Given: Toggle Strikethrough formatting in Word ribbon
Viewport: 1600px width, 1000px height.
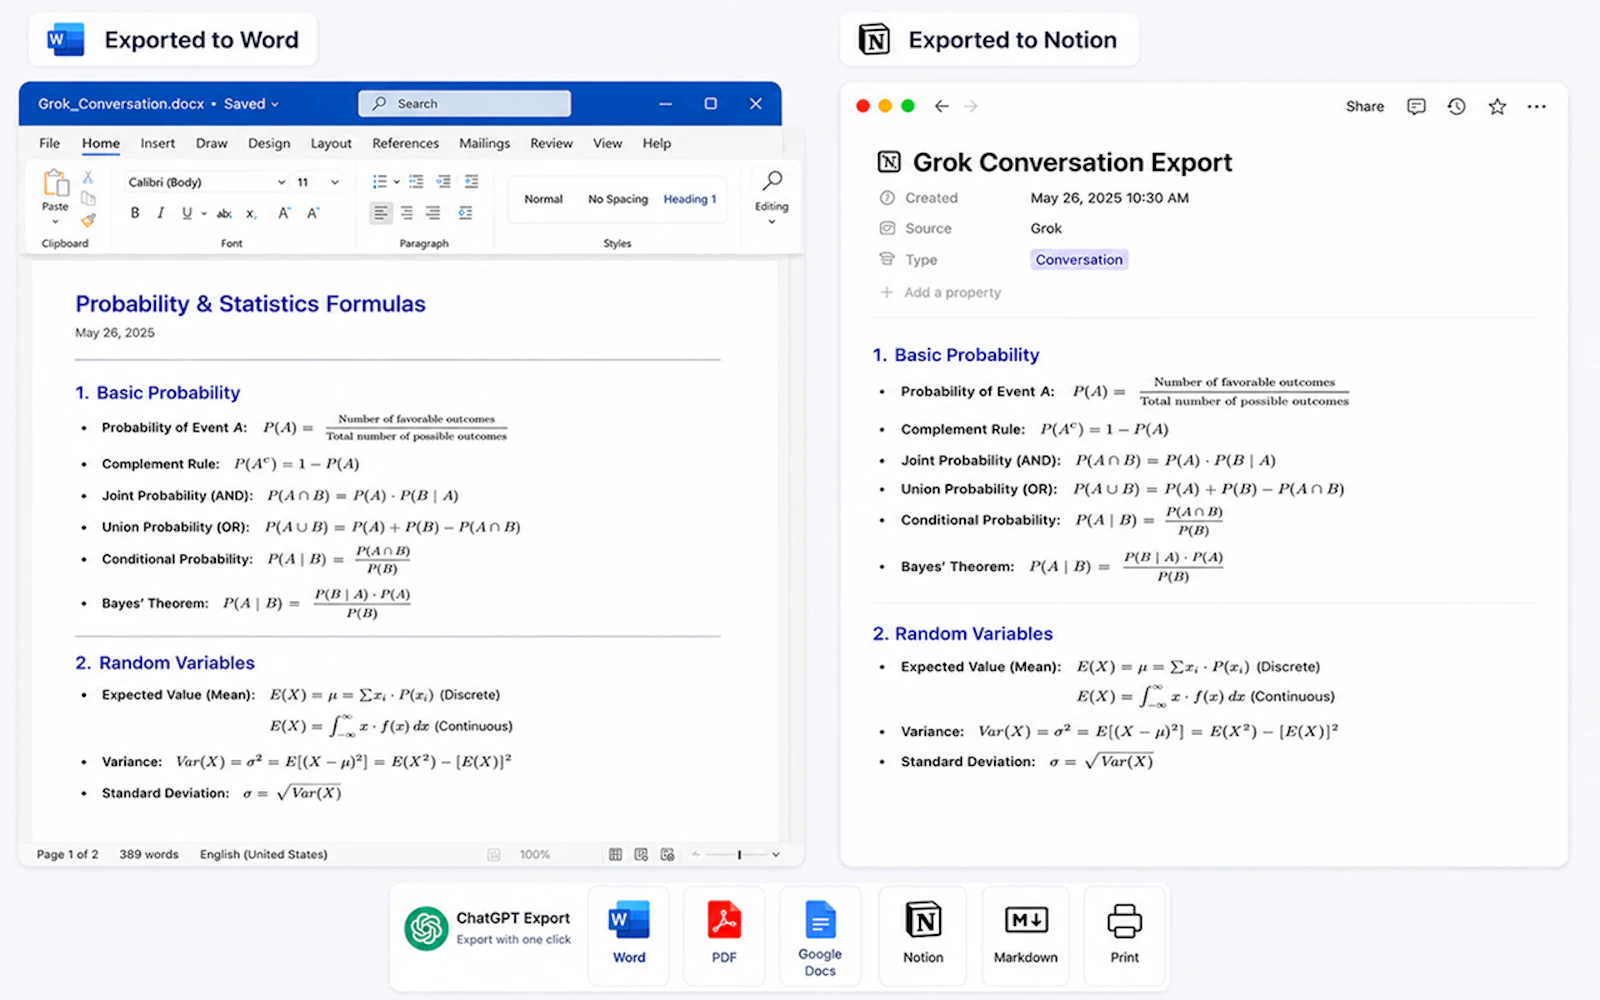Looking at the screenshot, I should [225, 213].
